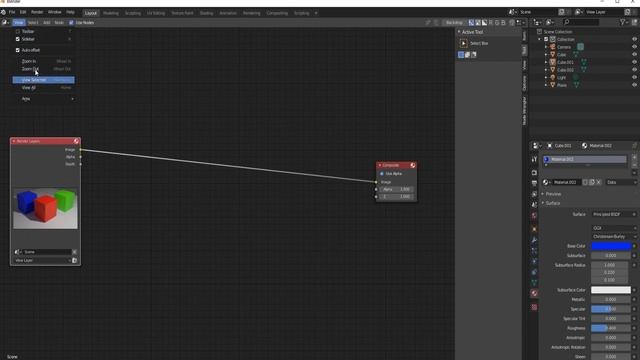
Task: Open the Scene properties tab icon
Action: [534, 204]
